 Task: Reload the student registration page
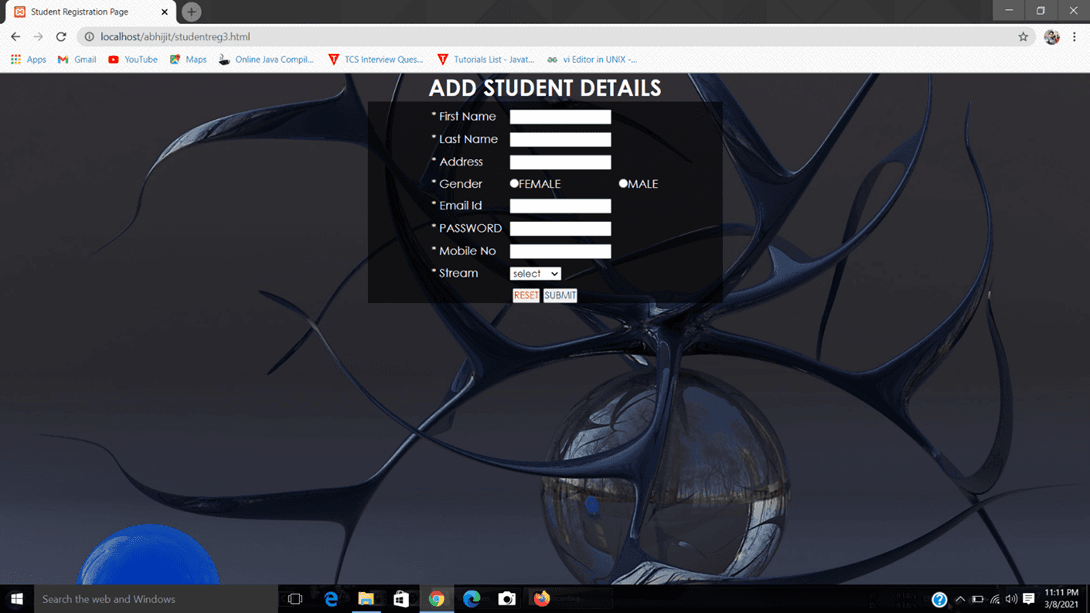pyautogui.click(x=61, y=37)
